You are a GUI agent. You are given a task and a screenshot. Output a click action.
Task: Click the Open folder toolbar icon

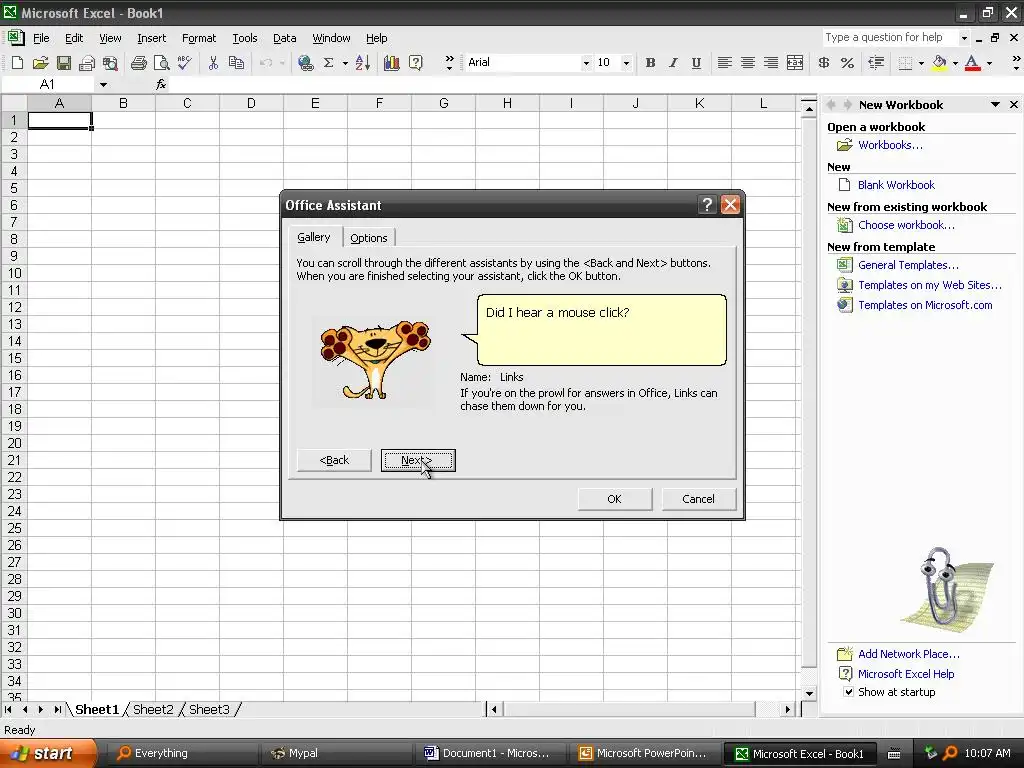[40, 63]
